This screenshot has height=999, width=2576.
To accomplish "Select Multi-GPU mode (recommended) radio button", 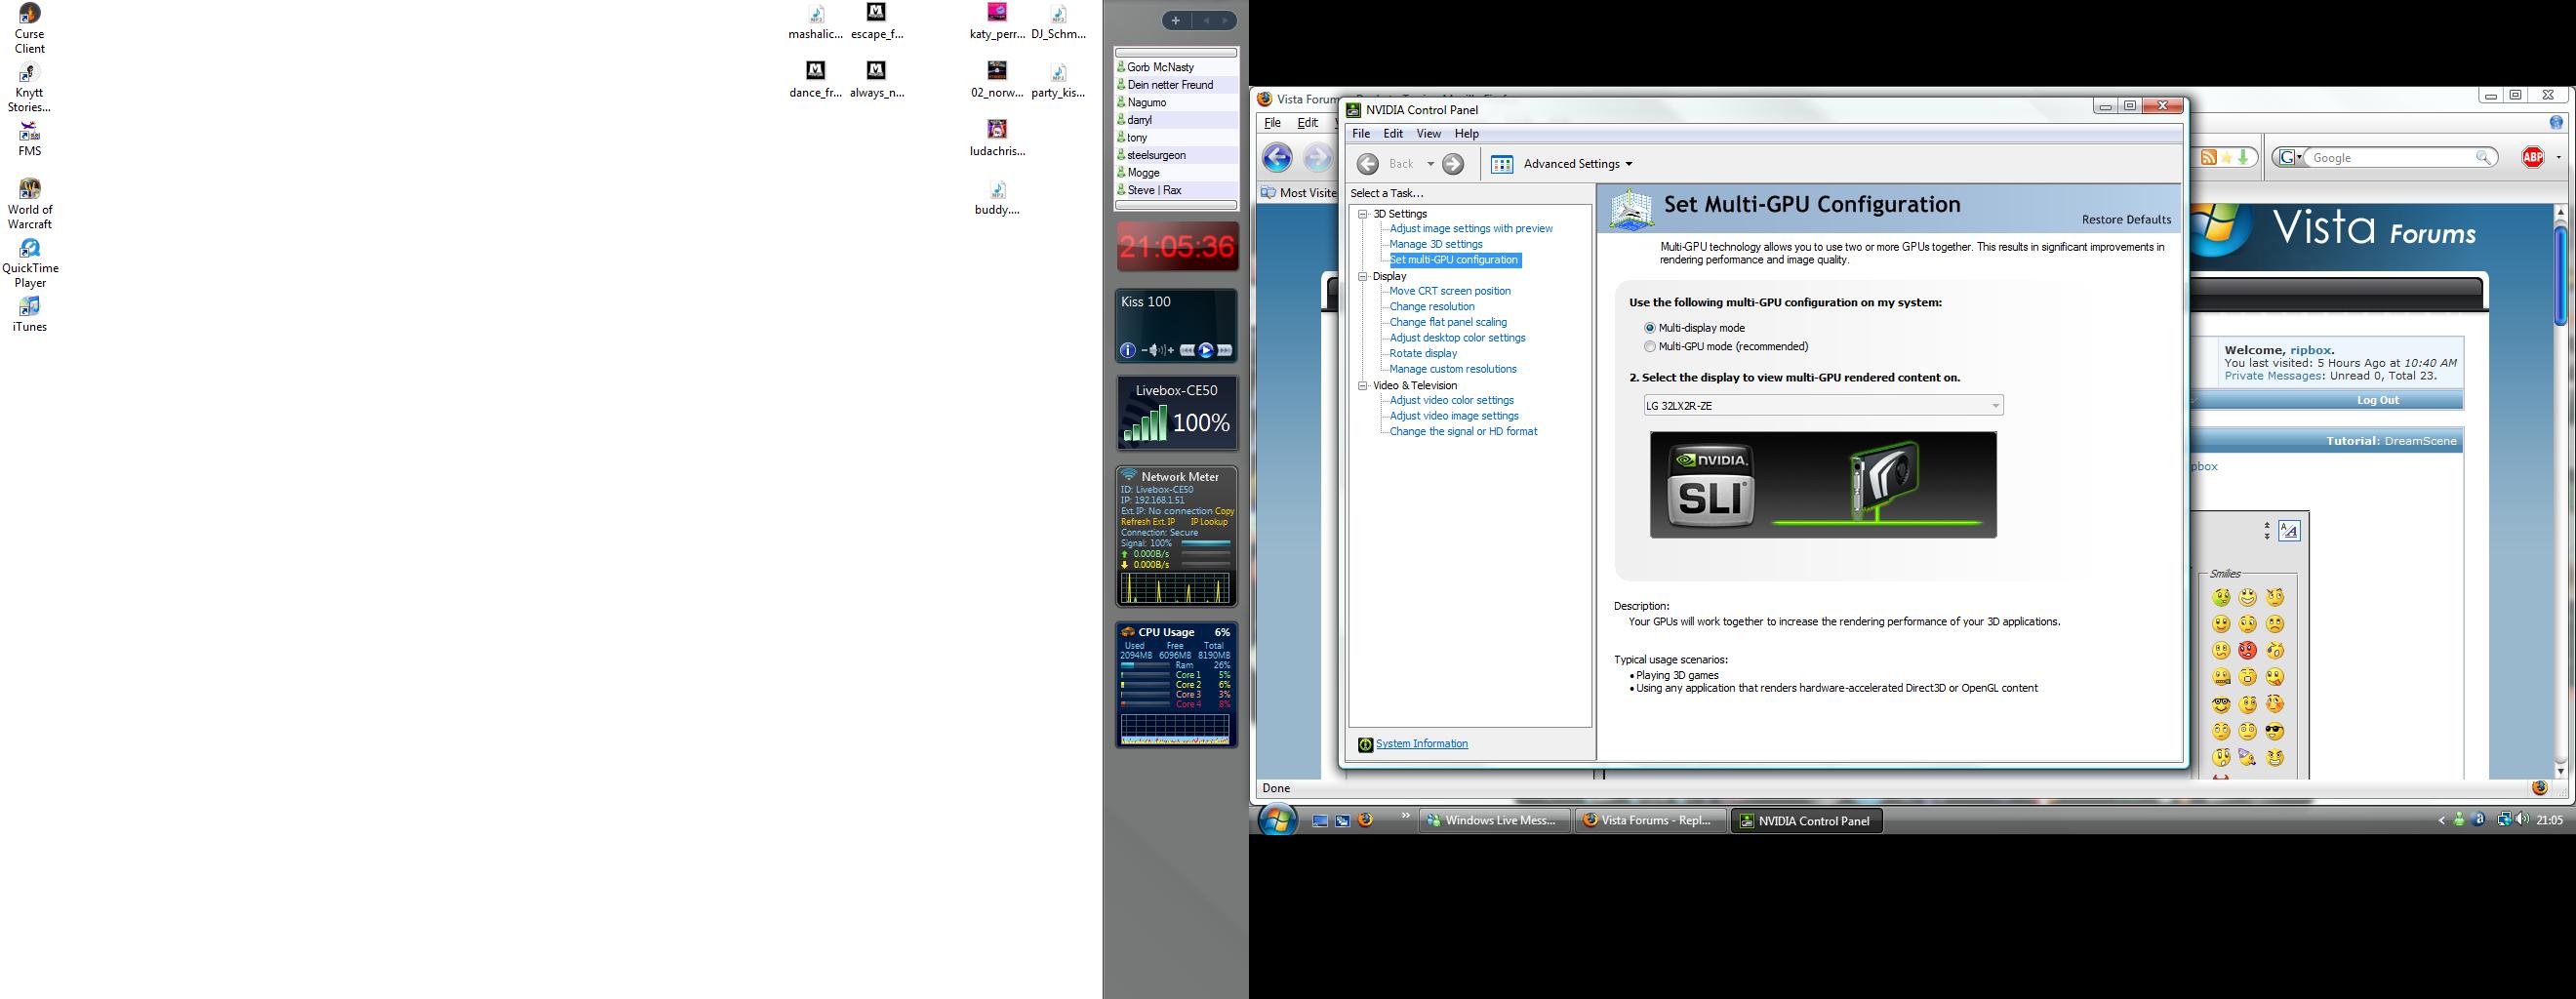I will pyautogui.click(x=1650, y=347).
